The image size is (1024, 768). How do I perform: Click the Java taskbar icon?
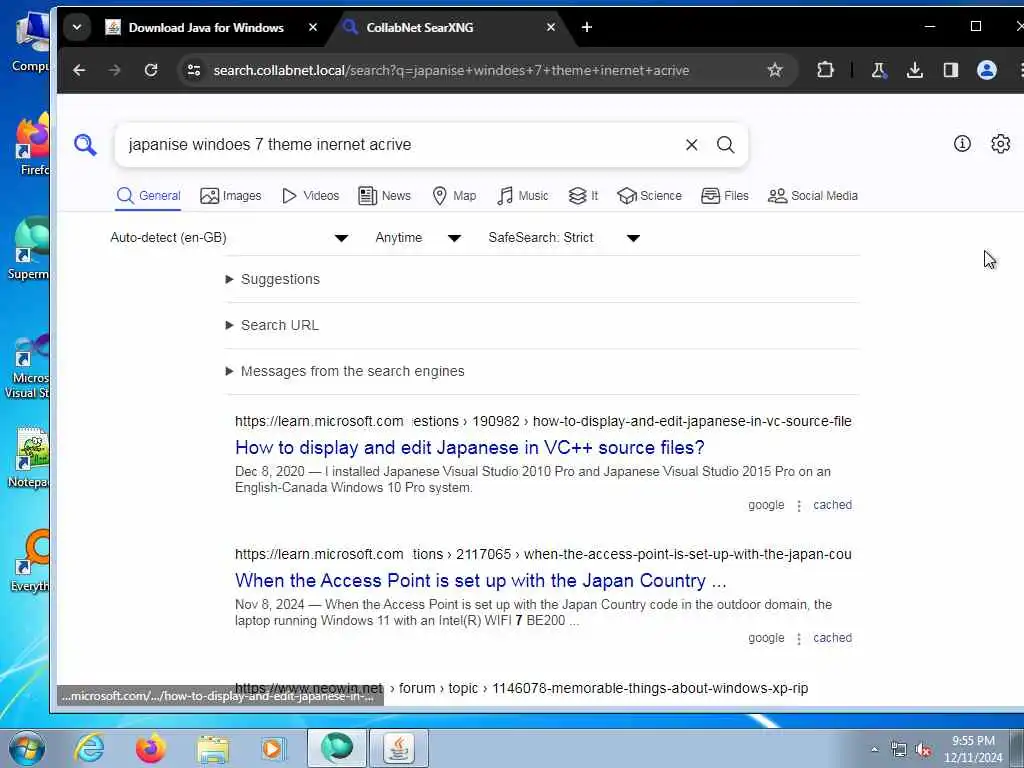click(x=399, y=748)
